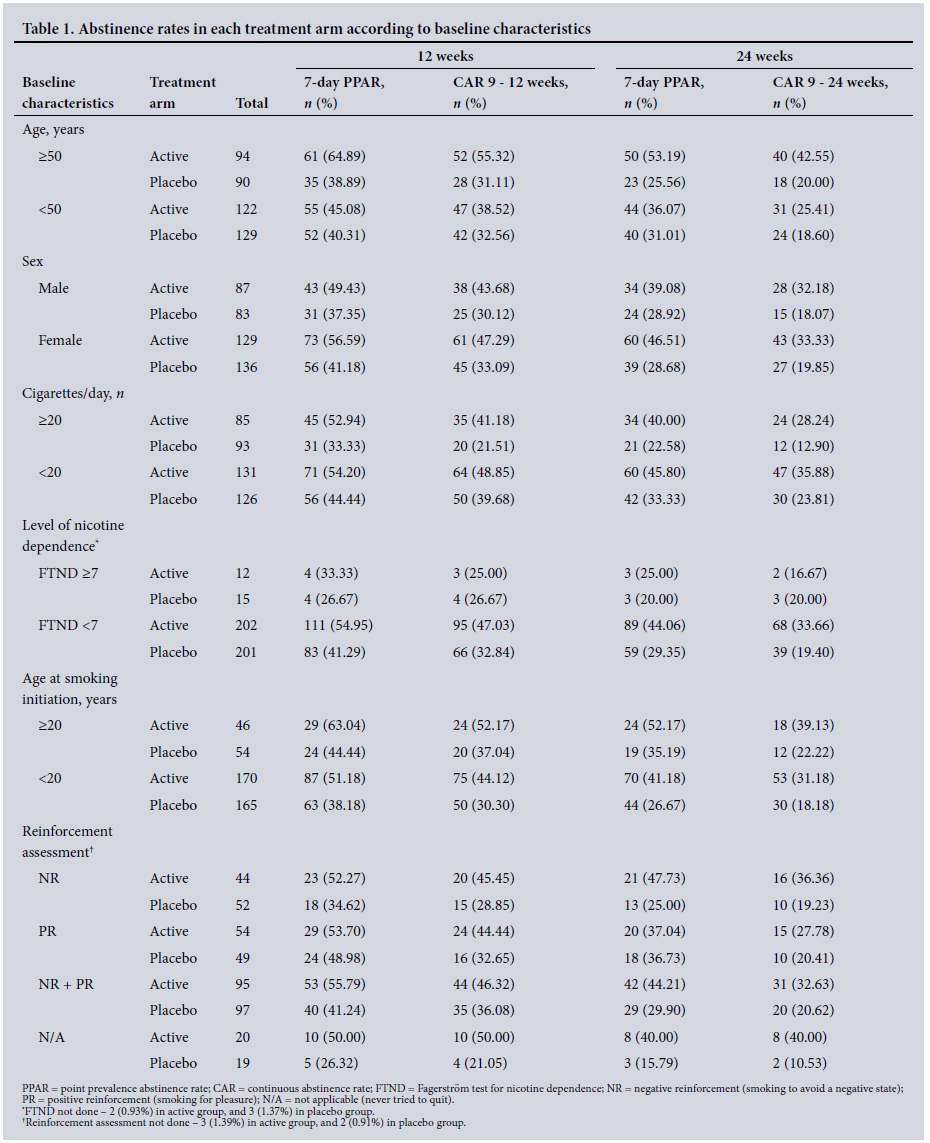This screenshot has height=1143, width=930.
Task: Click the "Sex" section label
Action: click(x=33, y=261)
